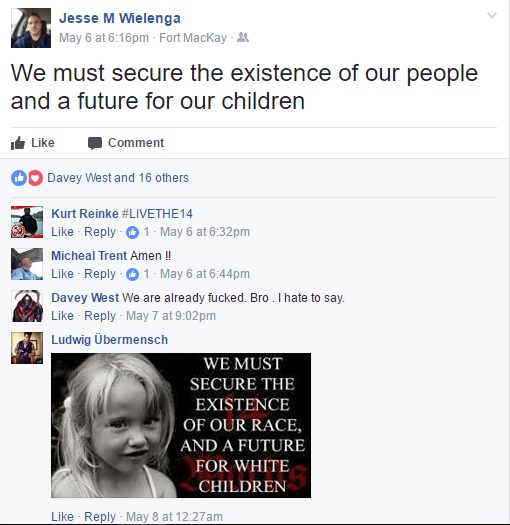The width and height of the screenshot is (510, 525).
Task: Open the post options chevron menu
Action: click(x=492, y=15)
